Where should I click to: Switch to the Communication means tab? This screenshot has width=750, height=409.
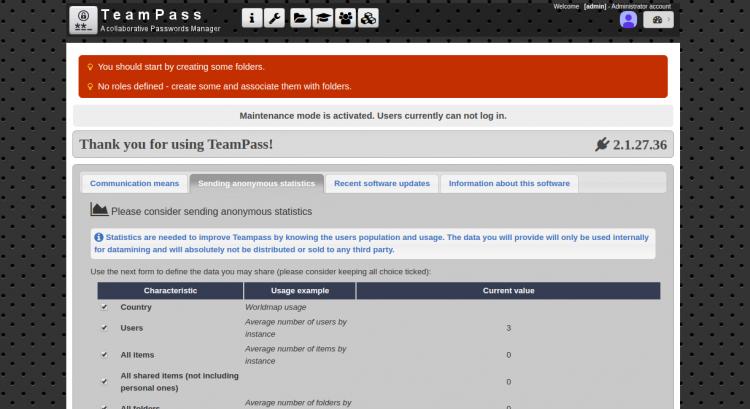pyautogui.click(x=134, y=184)
